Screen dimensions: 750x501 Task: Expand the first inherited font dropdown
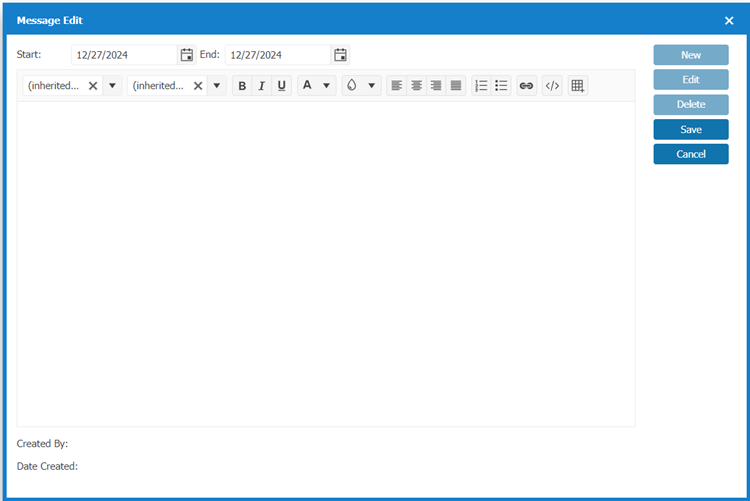tap(112, 86)
